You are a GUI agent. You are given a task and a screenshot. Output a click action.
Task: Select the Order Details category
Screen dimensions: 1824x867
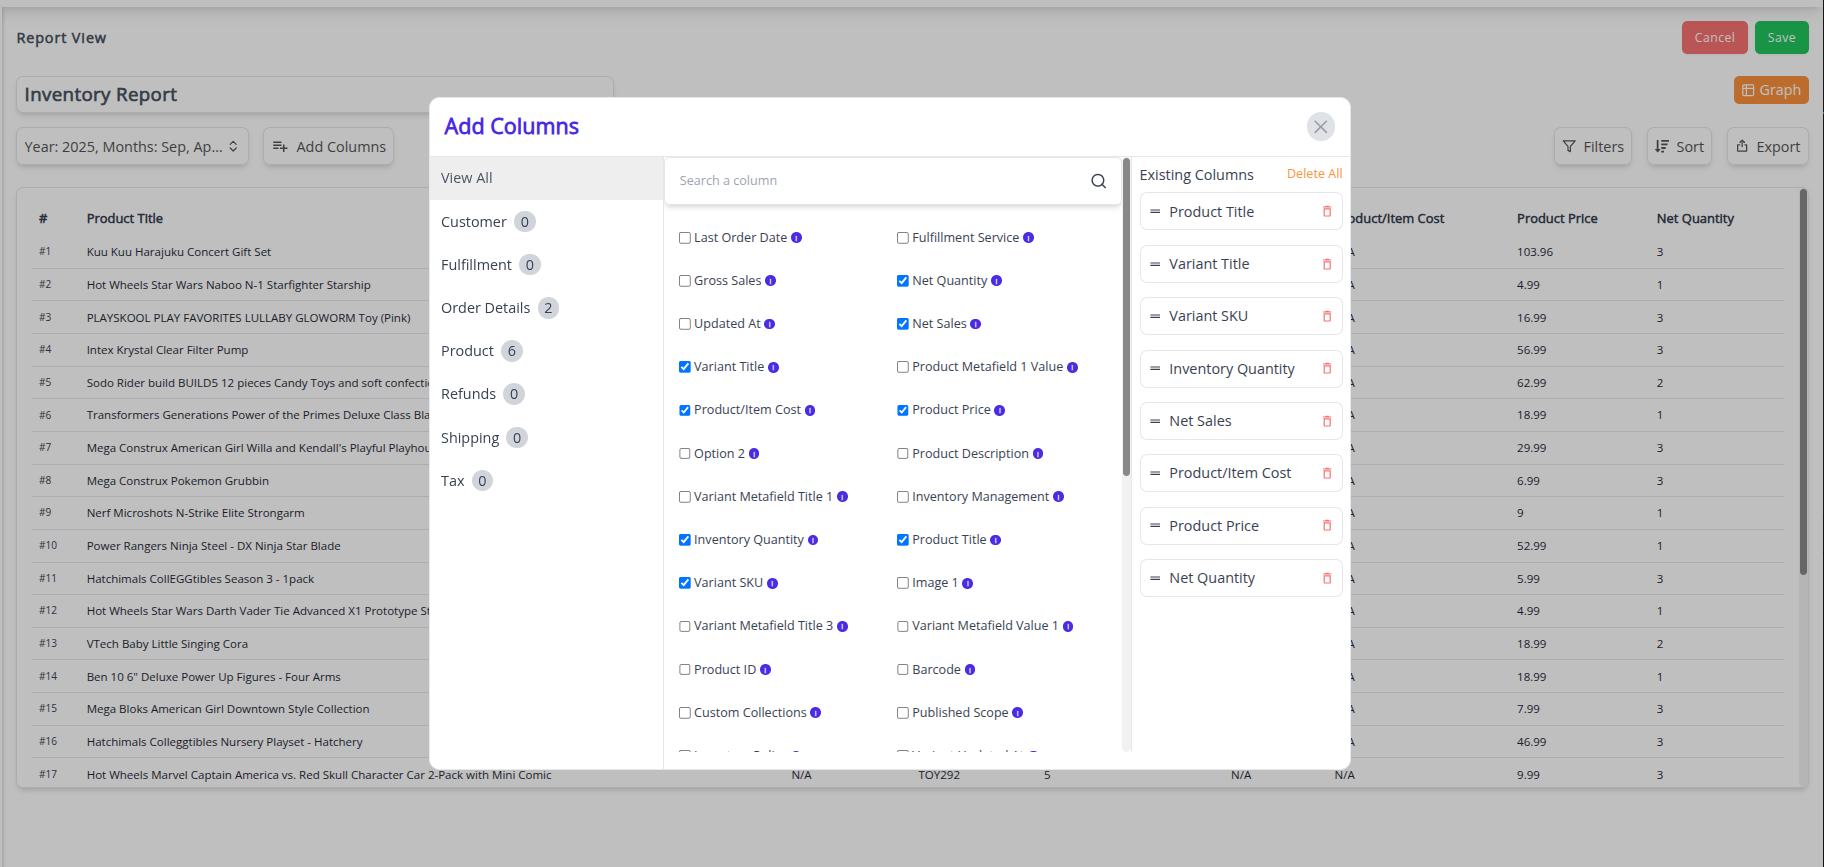coord(486,308)
